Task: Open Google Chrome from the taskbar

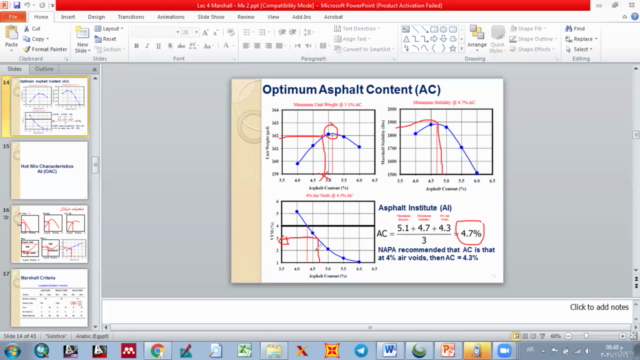Action: 157,351
